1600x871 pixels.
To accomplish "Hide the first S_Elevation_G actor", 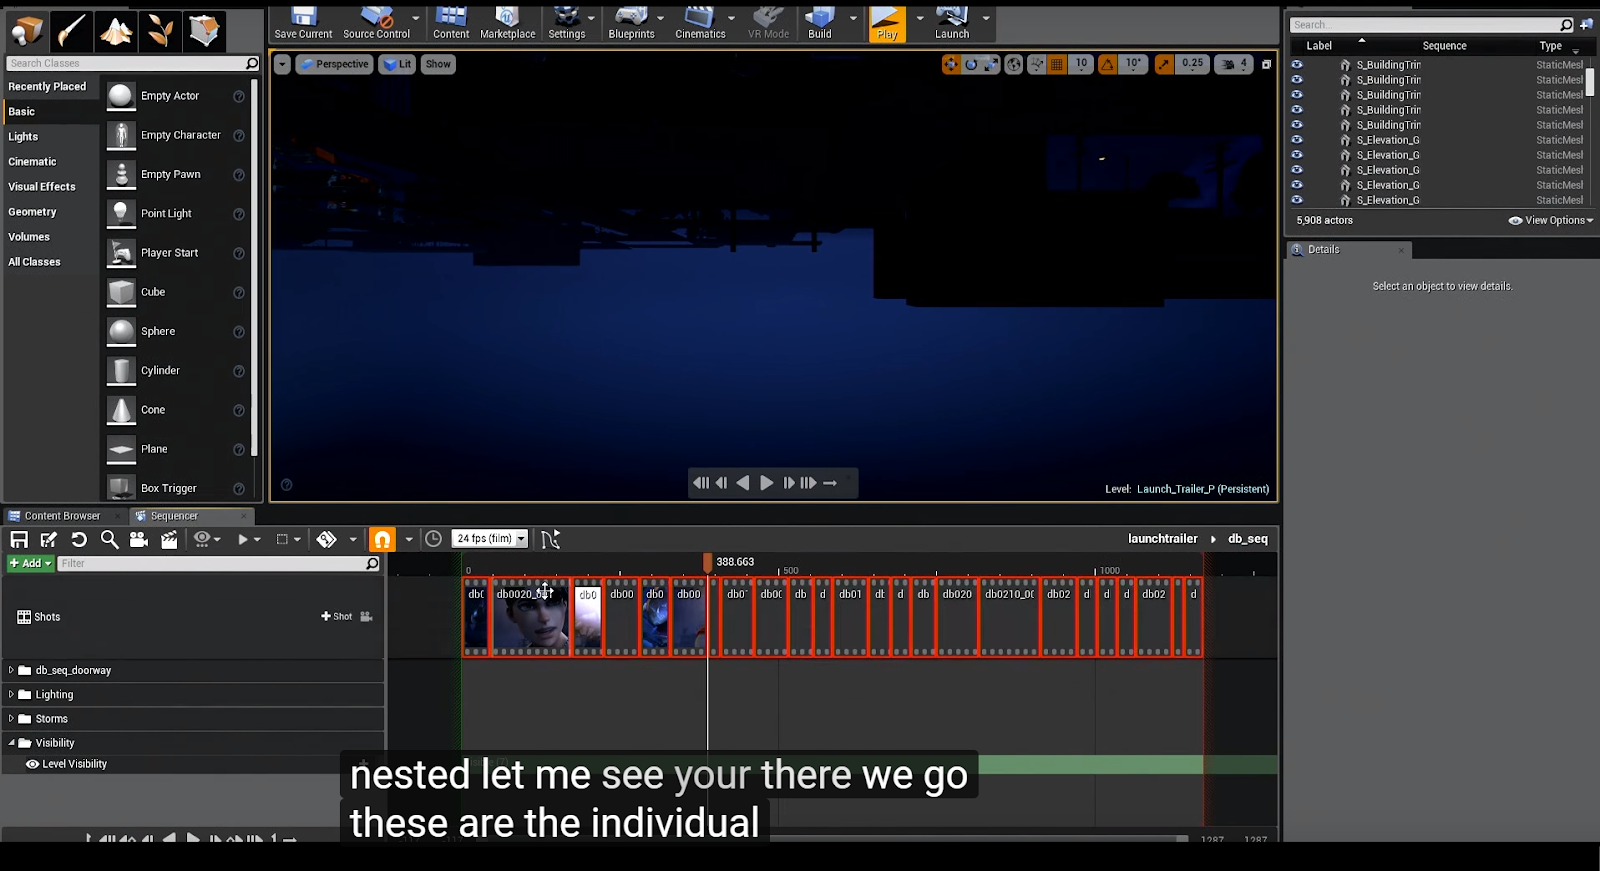I will coord(1297,140).
